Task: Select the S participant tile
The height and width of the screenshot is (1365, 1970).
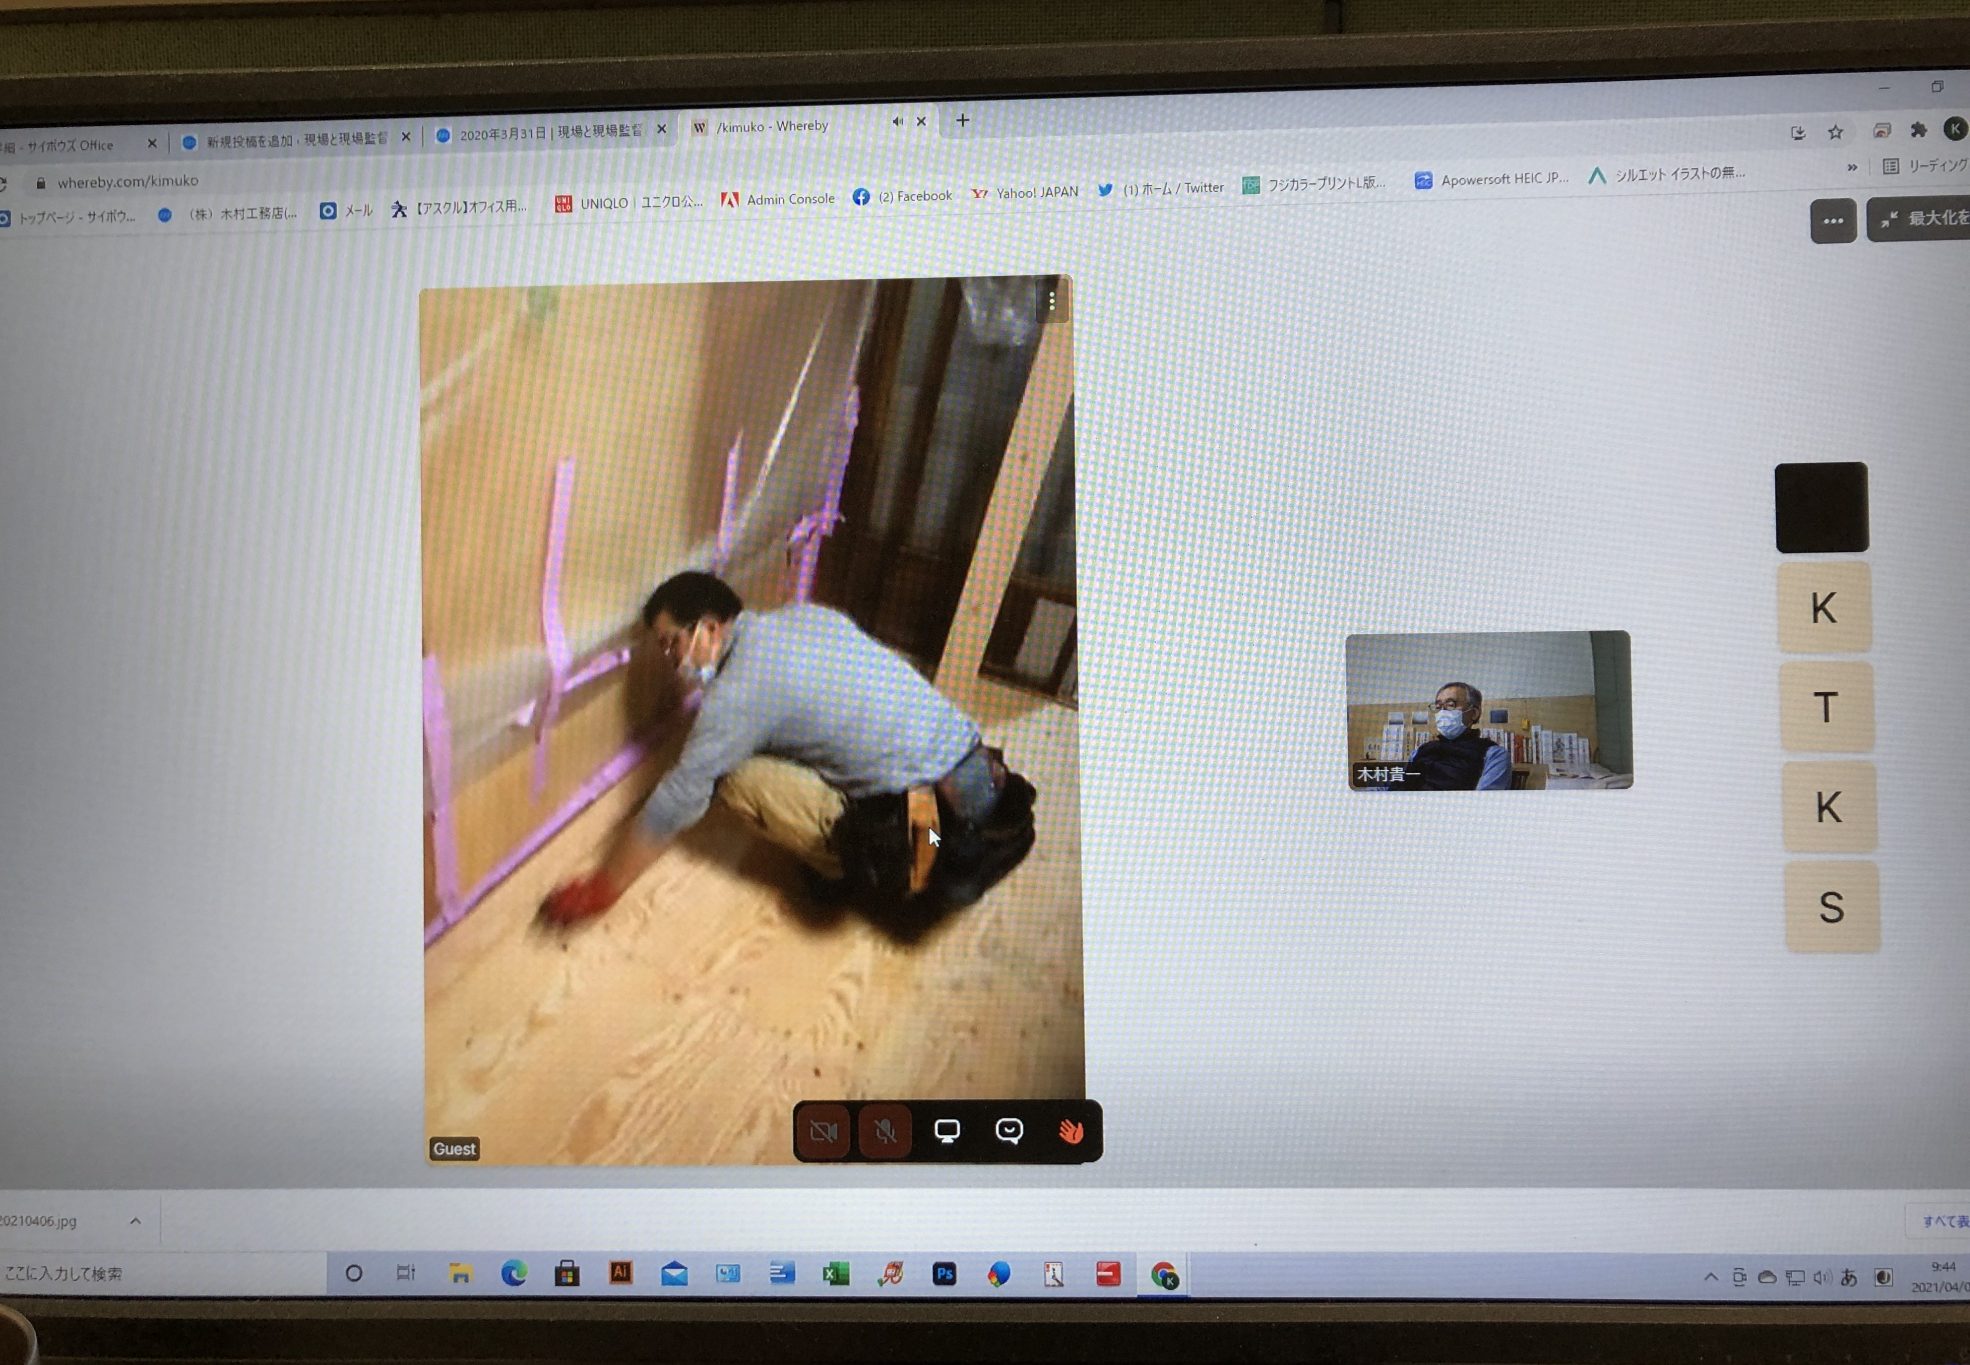Action: point(1832,907)
